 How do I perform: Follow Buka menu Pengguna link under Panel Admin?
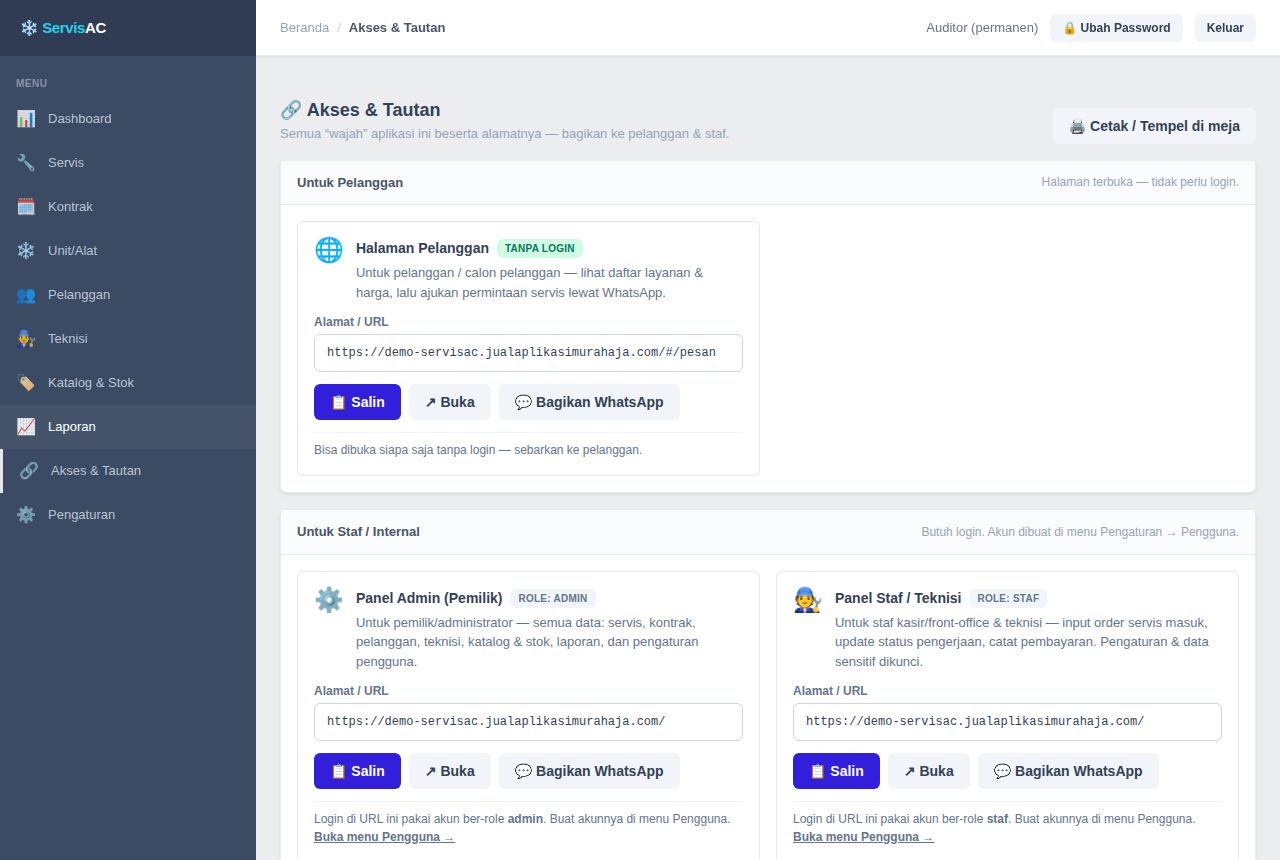[x=384, y=837]
